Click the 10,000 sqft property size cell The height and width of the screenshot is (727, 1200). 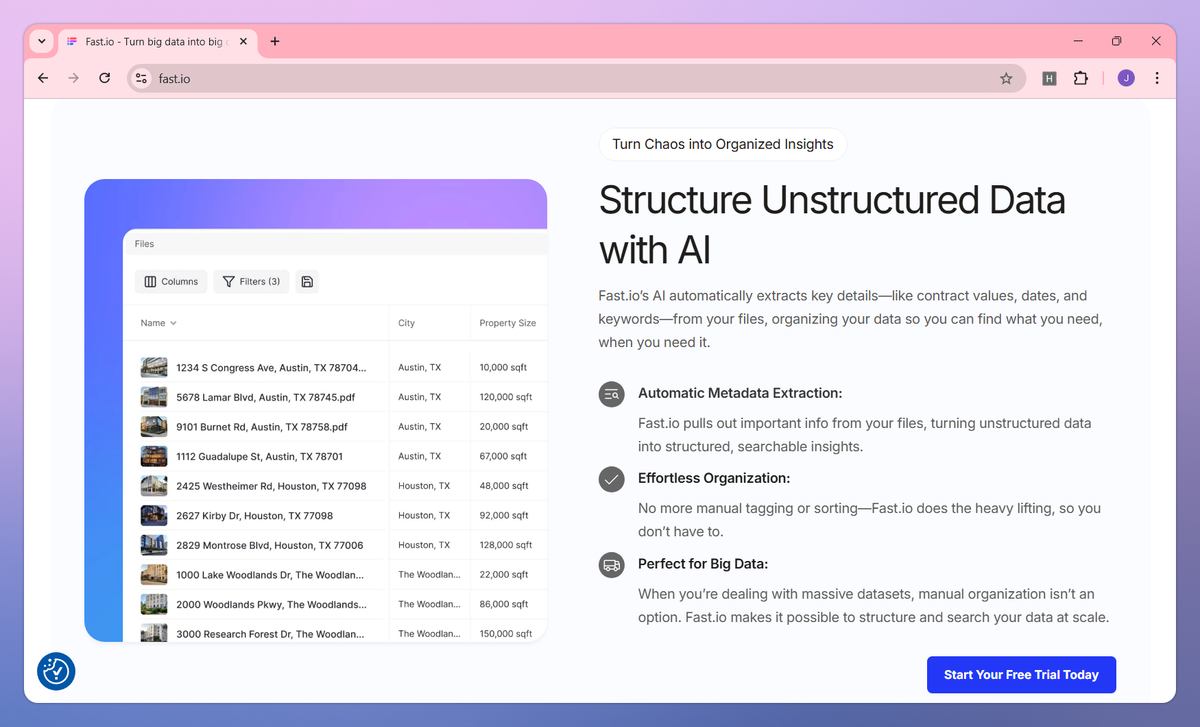click(503, 368)
